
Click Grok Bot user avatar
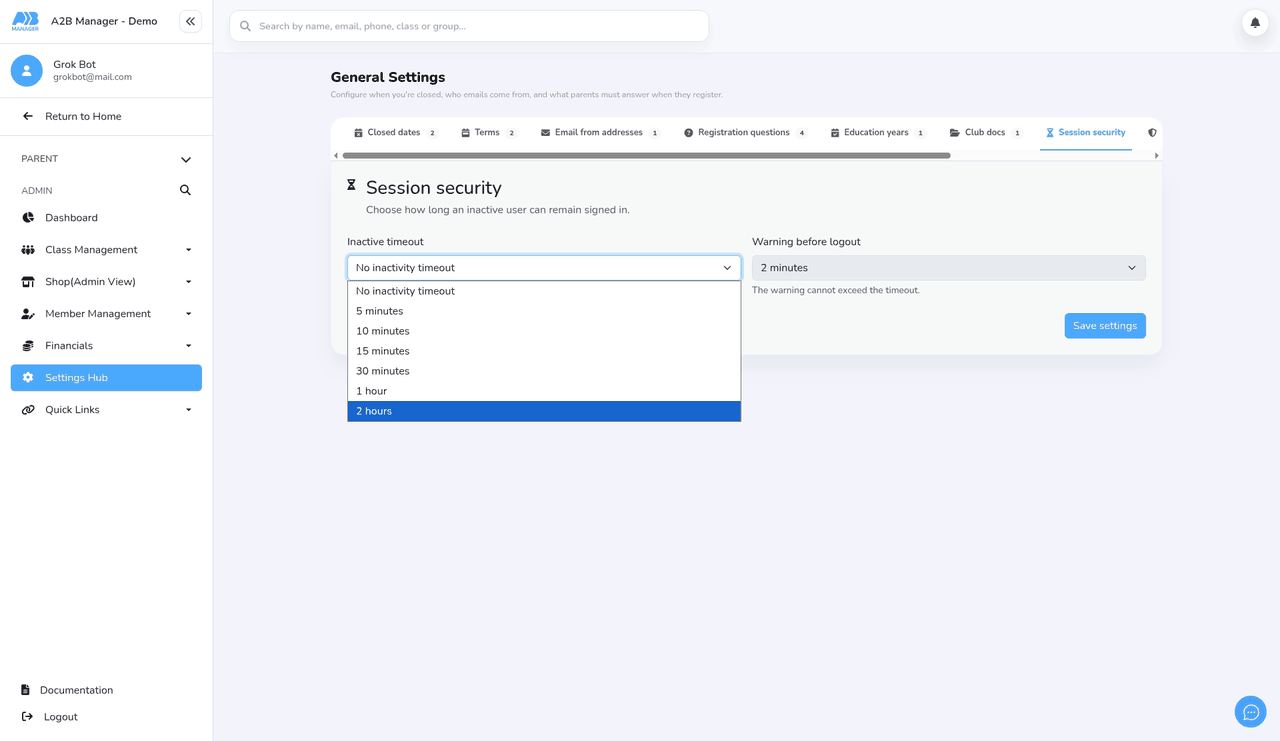pyautogui.click(x=27, y=70)
